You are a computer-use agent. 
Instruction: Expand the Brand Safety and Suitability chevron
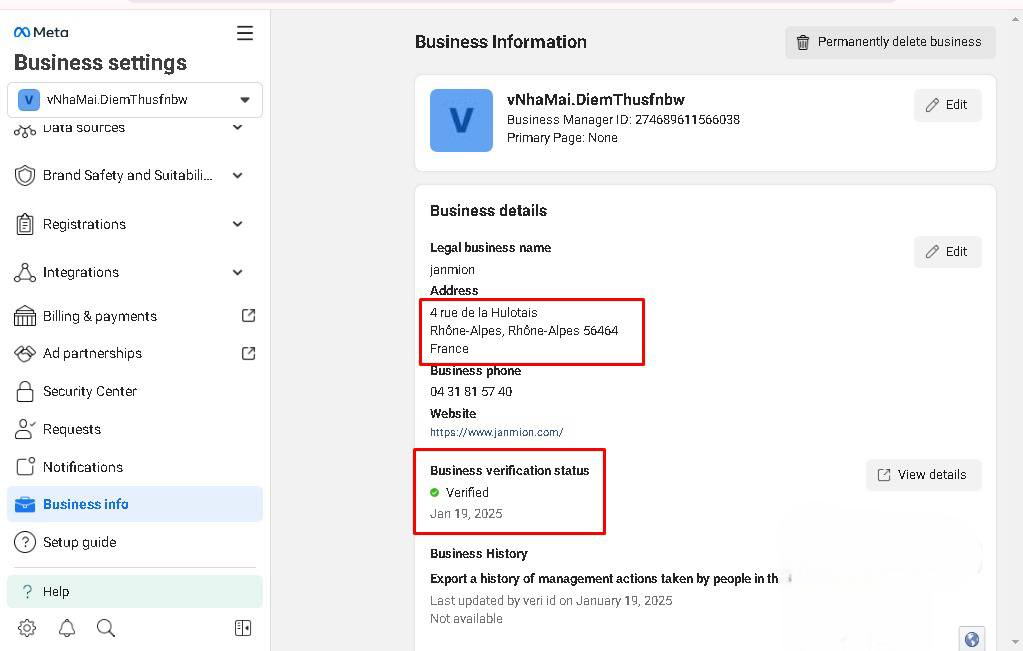[x=238, y=175]
